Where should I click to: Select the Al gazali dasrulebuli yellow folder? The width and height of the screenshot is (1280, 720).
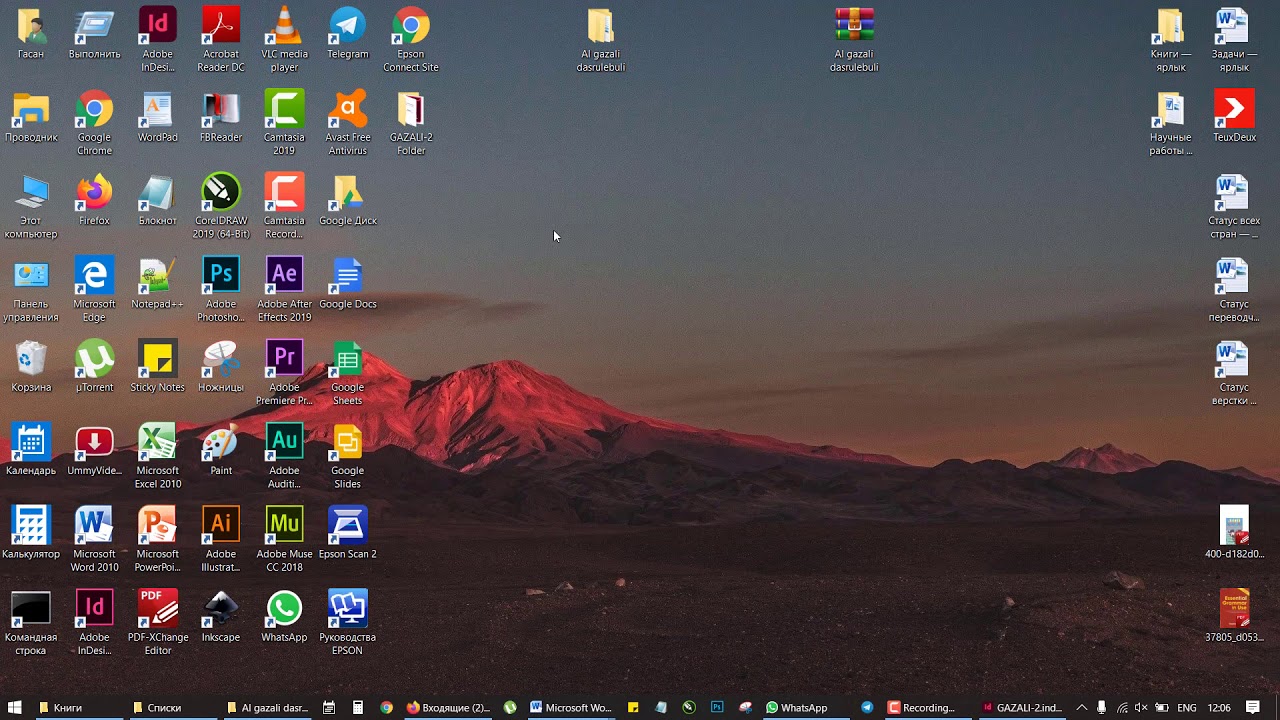point(601,40)
